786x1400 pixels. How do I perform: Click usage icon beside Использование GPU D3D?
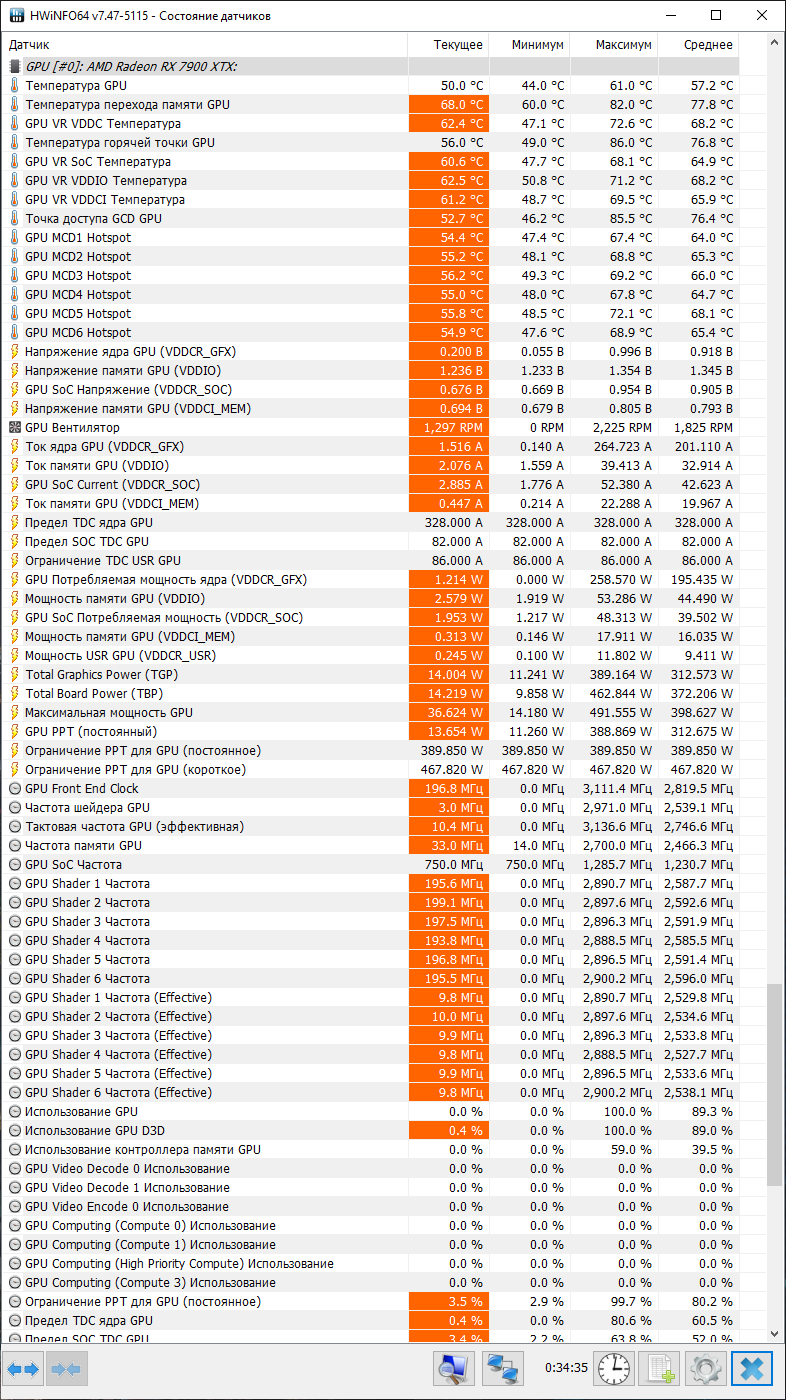coord(15,1131)
